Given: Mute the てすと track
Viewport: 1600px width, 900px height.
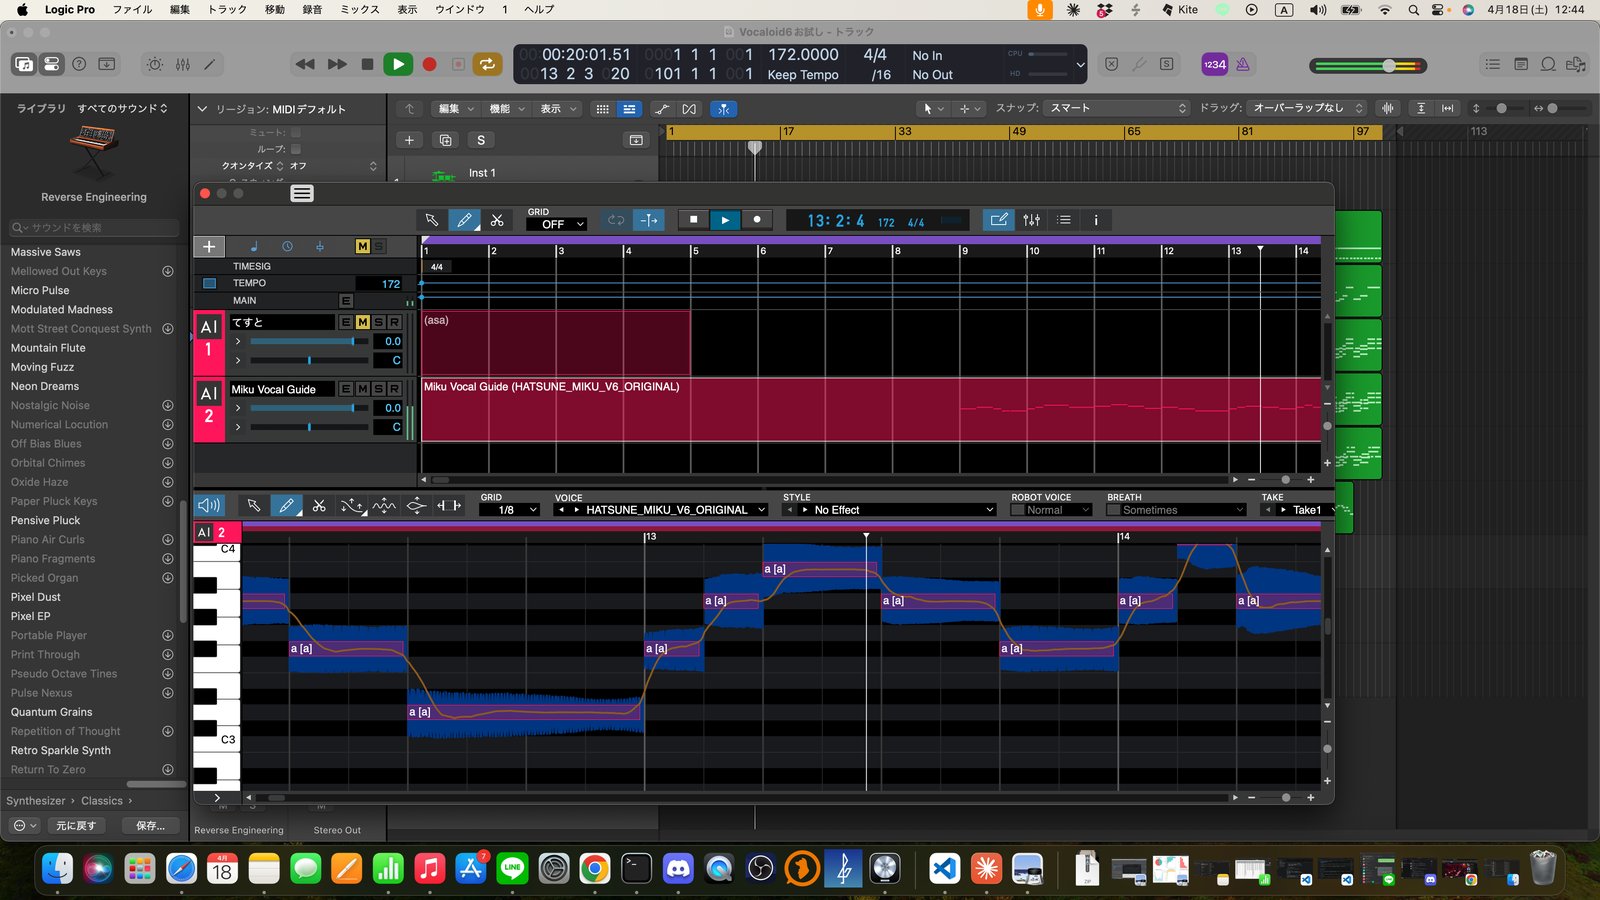Looking at the screenshot, I should pyautogui.click(x=362, y=322).
